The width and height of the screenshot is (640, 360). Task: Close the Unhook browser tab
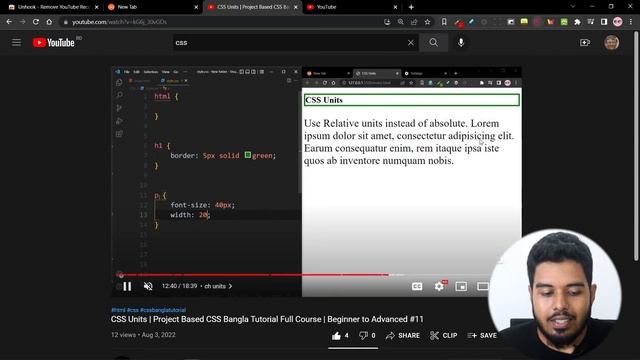tap(96, 7)
